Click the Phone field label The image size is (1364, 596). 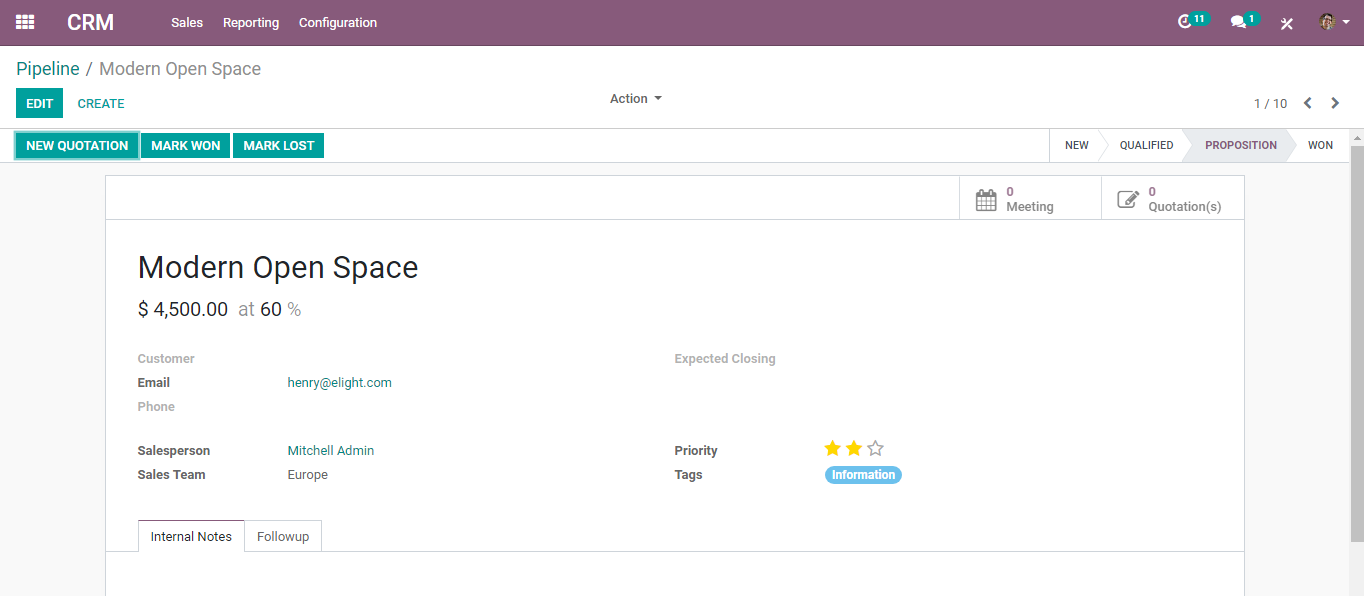[156, 406]
